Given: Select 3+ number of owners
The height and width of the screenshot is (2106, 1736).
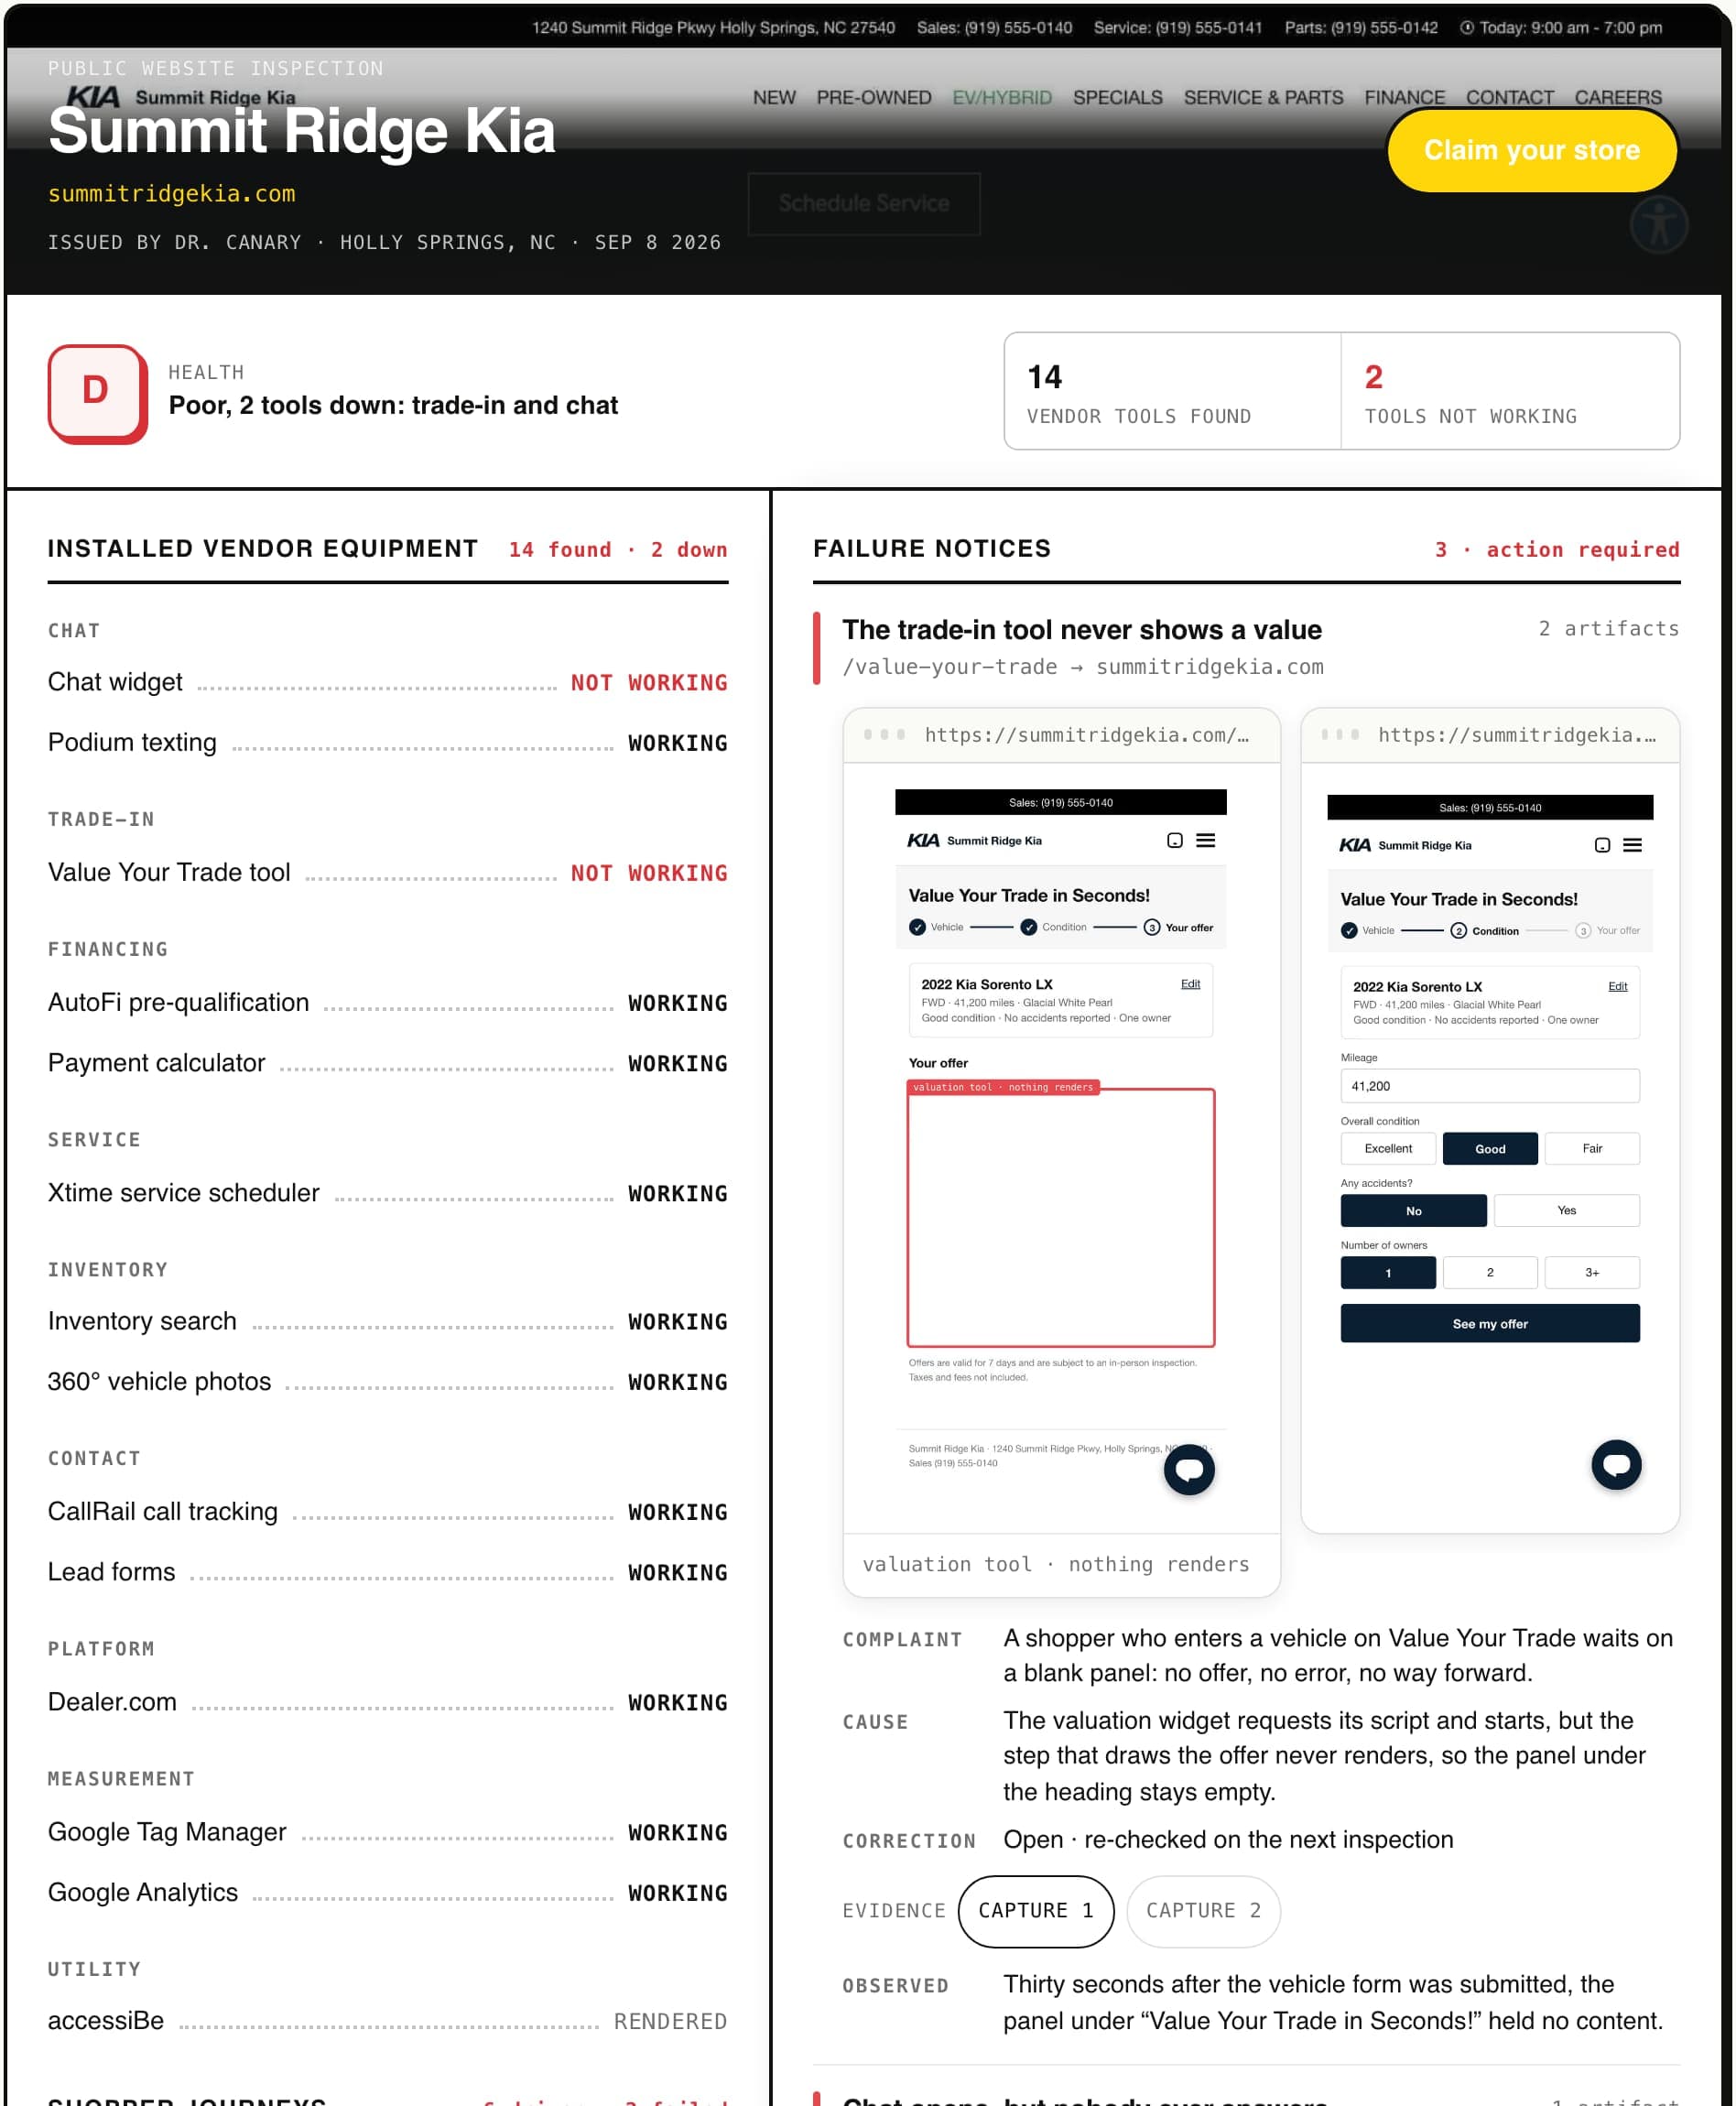Looking at the screenshot, I should [1592, 1272].
